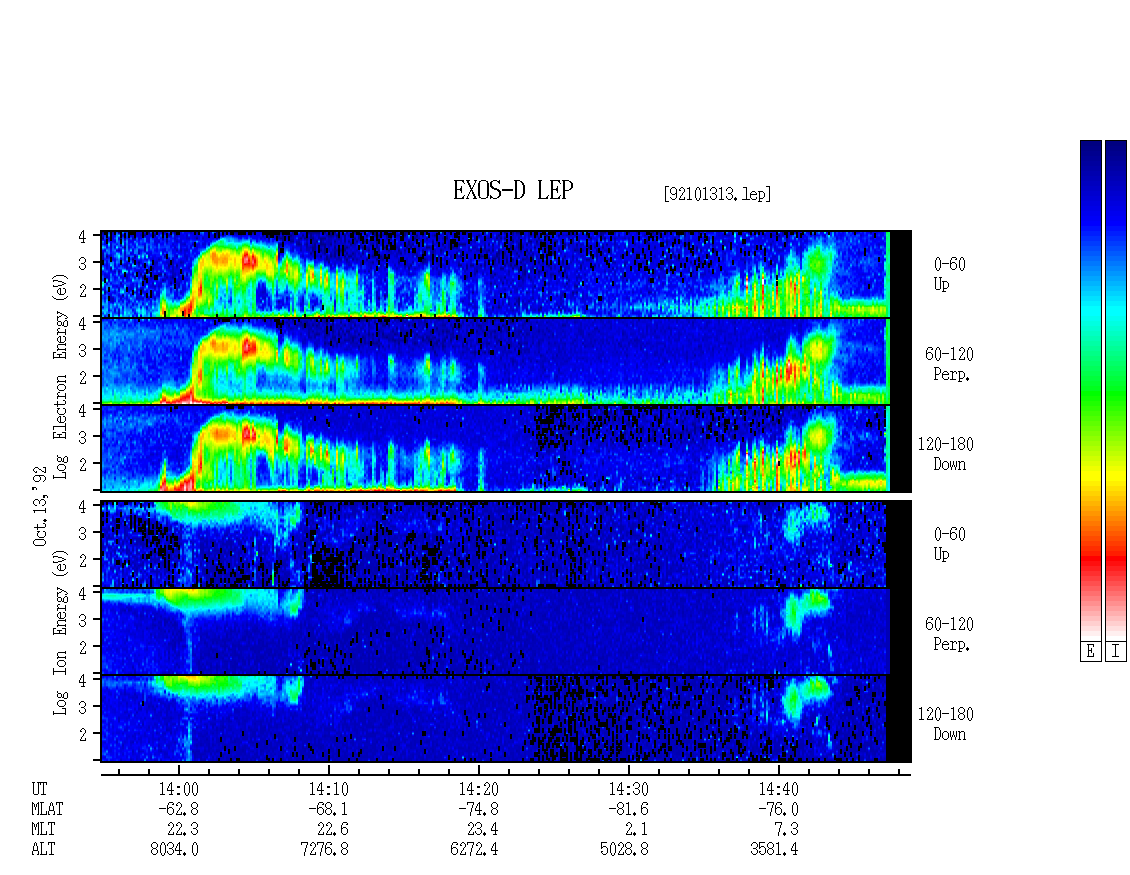Click the Log Electron Energy (eV) axis label

(60, 376)
